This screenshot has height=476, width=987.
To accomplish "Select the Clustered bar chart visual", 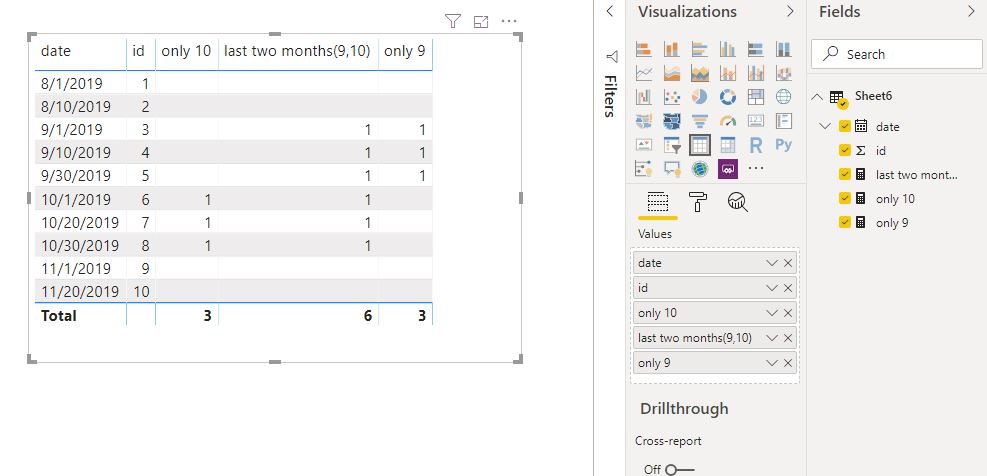I will [699, 49].
